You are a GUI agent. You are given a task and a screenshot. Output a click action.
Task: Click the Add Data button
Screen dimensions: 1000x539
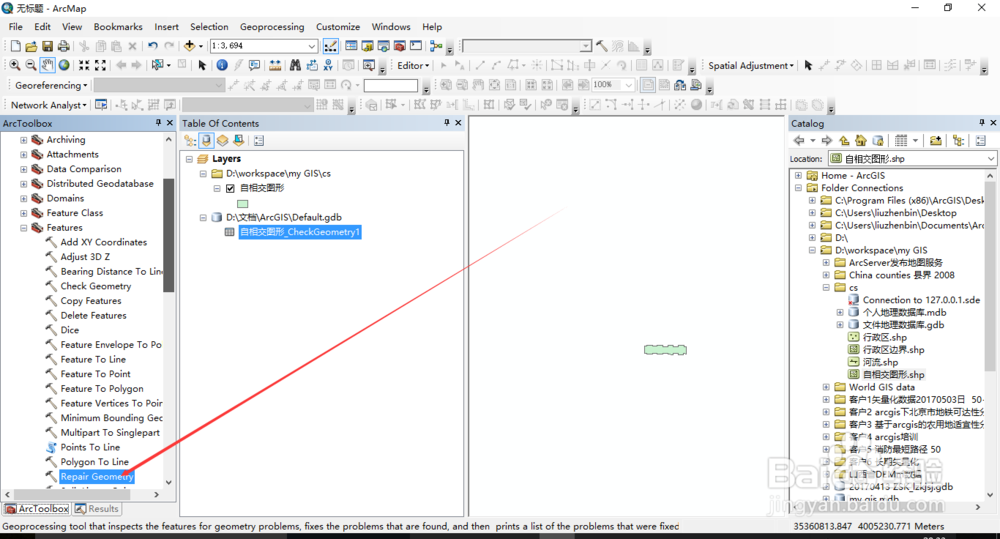189,46
